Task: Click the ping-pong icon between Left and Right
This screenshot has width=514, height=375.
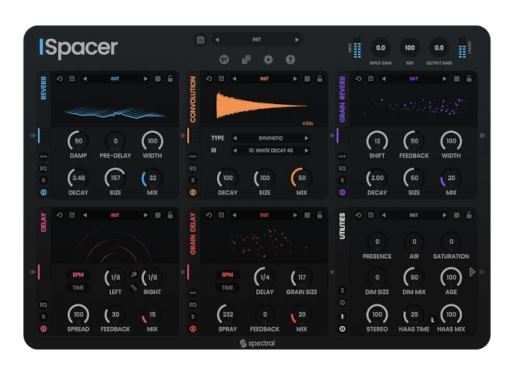Action: coord(134,274)
